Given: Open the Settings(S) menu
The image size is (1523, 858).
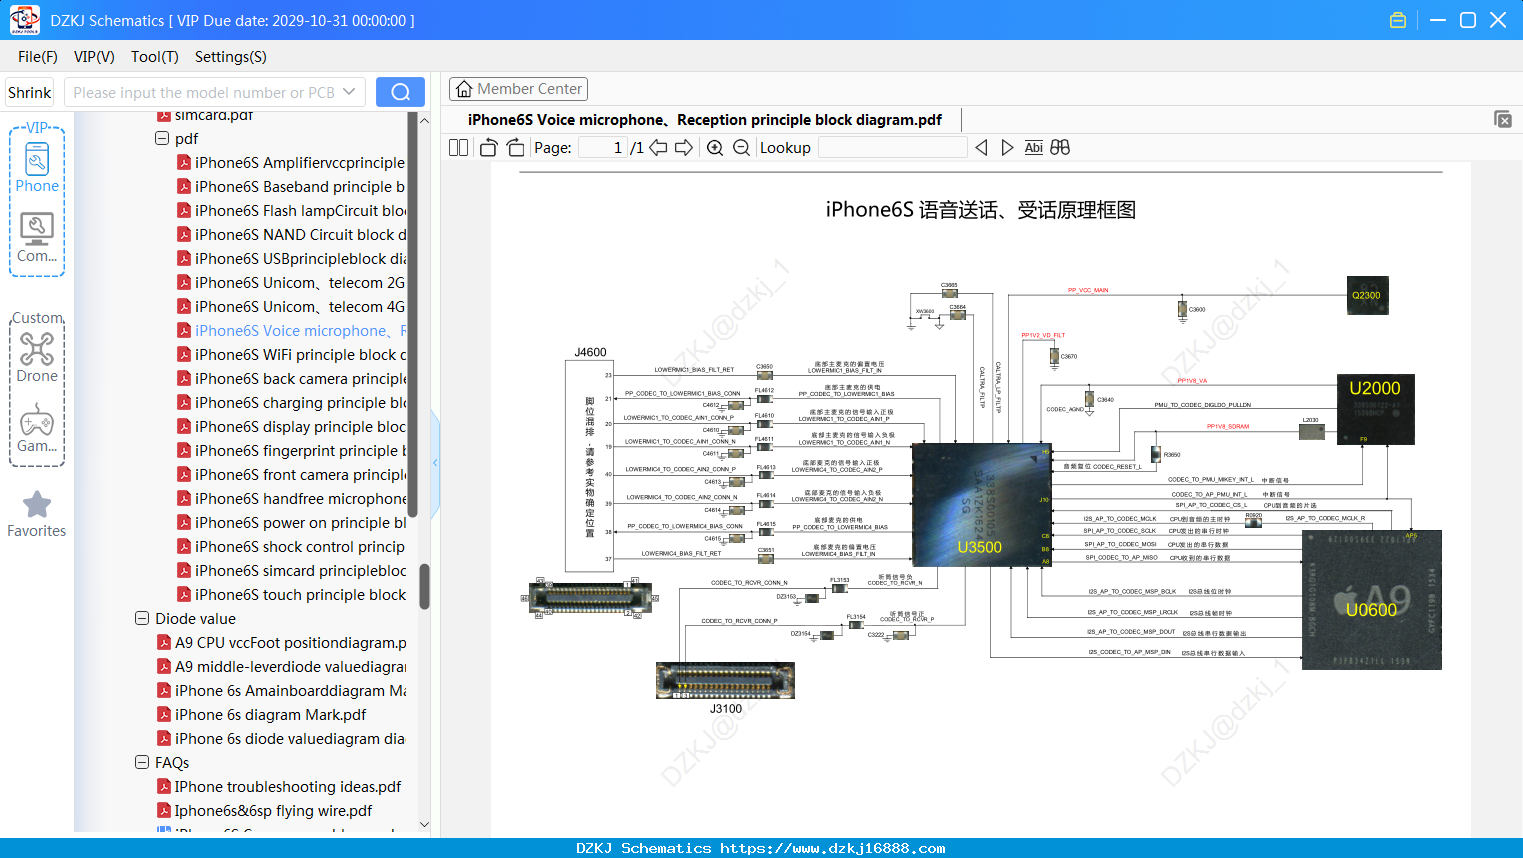Looking at the screenshot, I should tap(231, 57).
